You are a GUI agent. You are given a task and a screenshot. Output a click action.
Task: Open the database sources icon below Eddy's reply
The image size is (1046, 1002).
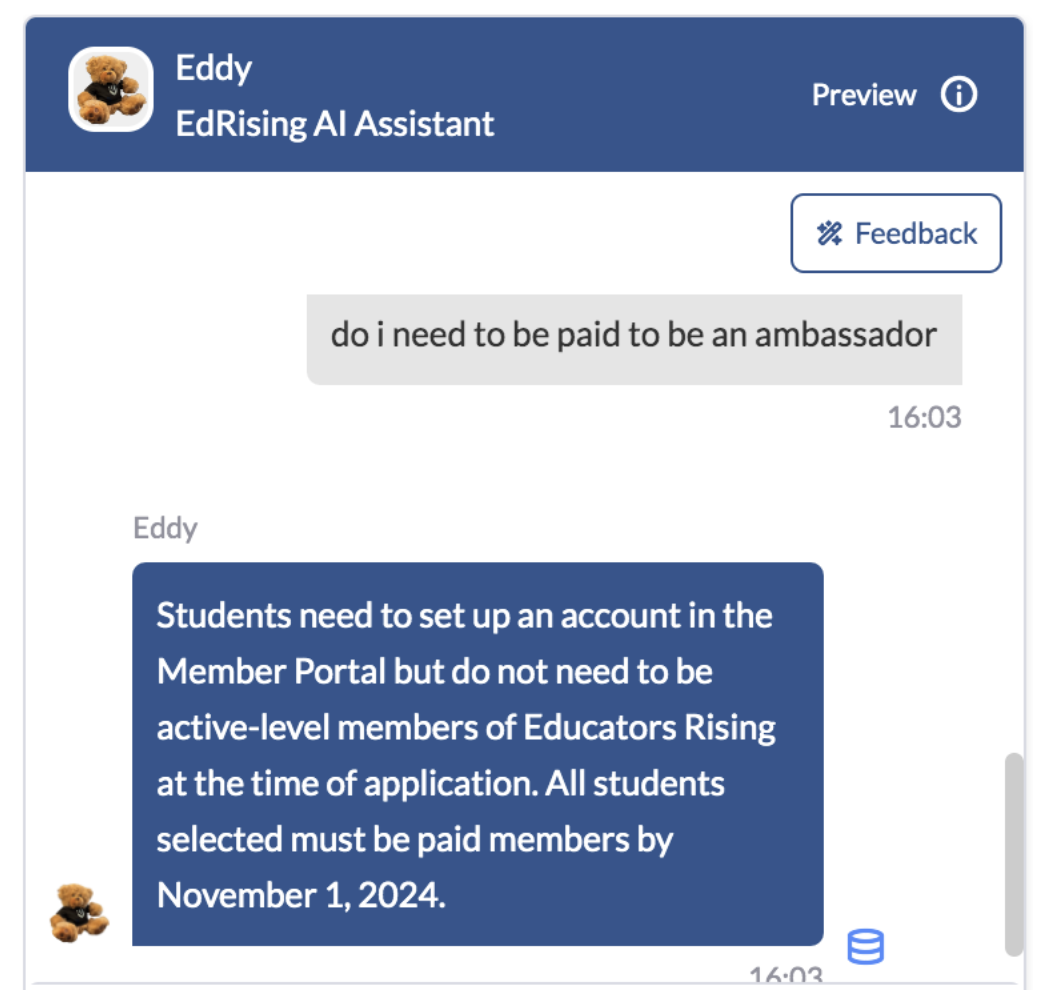(865, 945)
